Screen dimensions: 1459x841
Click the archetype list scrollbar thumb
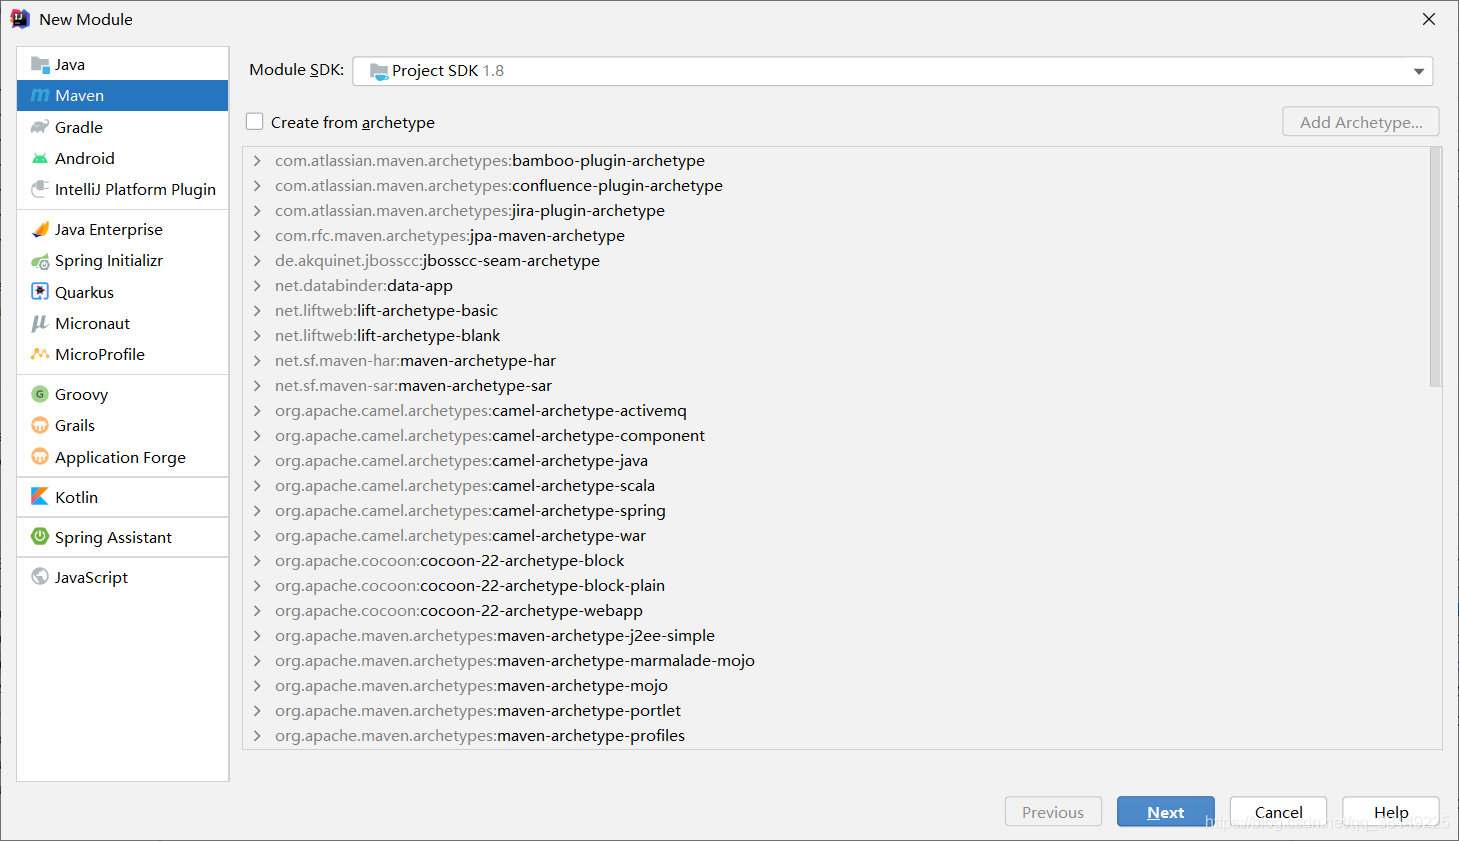click(x=1436, y=267)
